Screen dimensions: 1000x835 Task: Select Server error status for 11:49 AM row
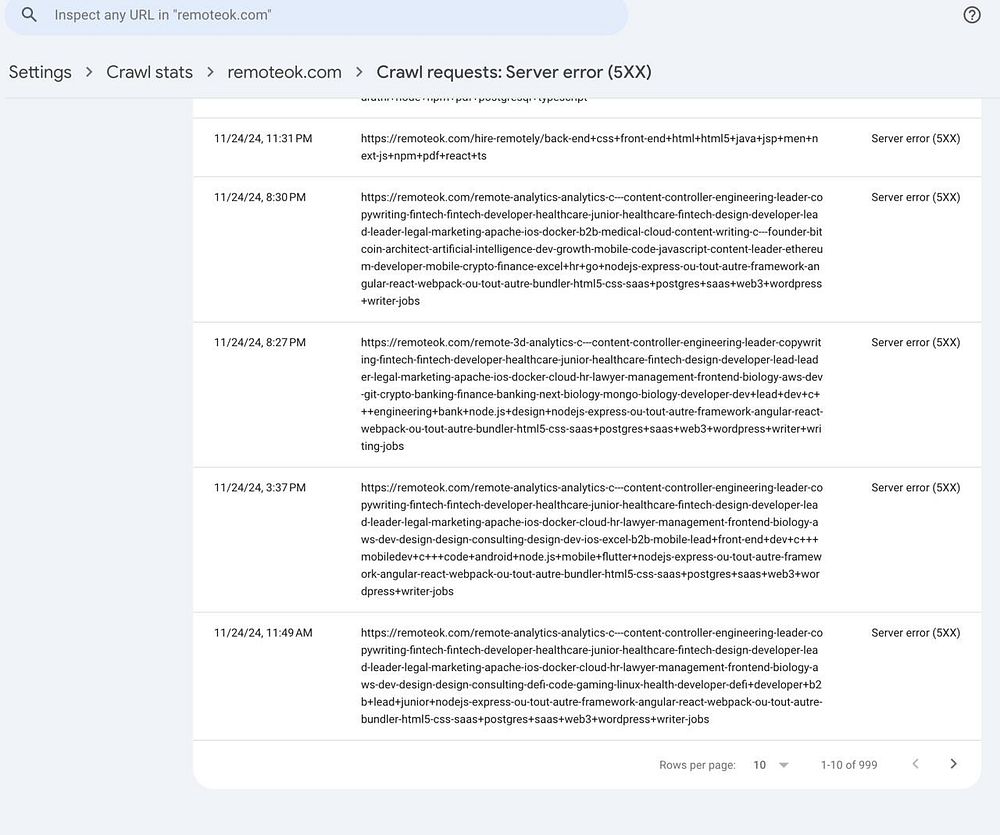pos(915,633)
